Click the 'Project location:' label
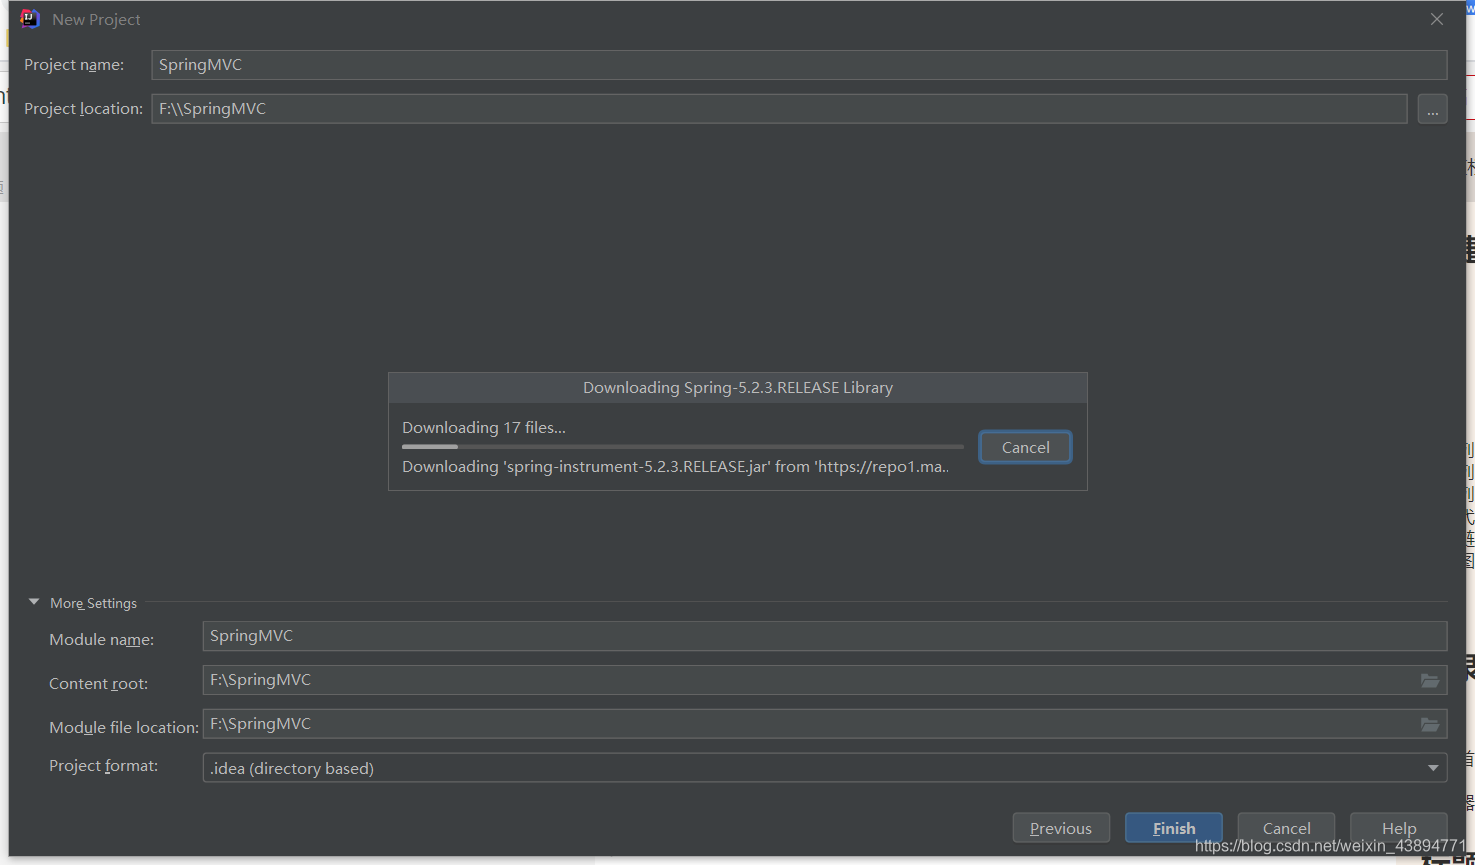The width and height of the screenshot is (1475, 865). click(84, 109)
